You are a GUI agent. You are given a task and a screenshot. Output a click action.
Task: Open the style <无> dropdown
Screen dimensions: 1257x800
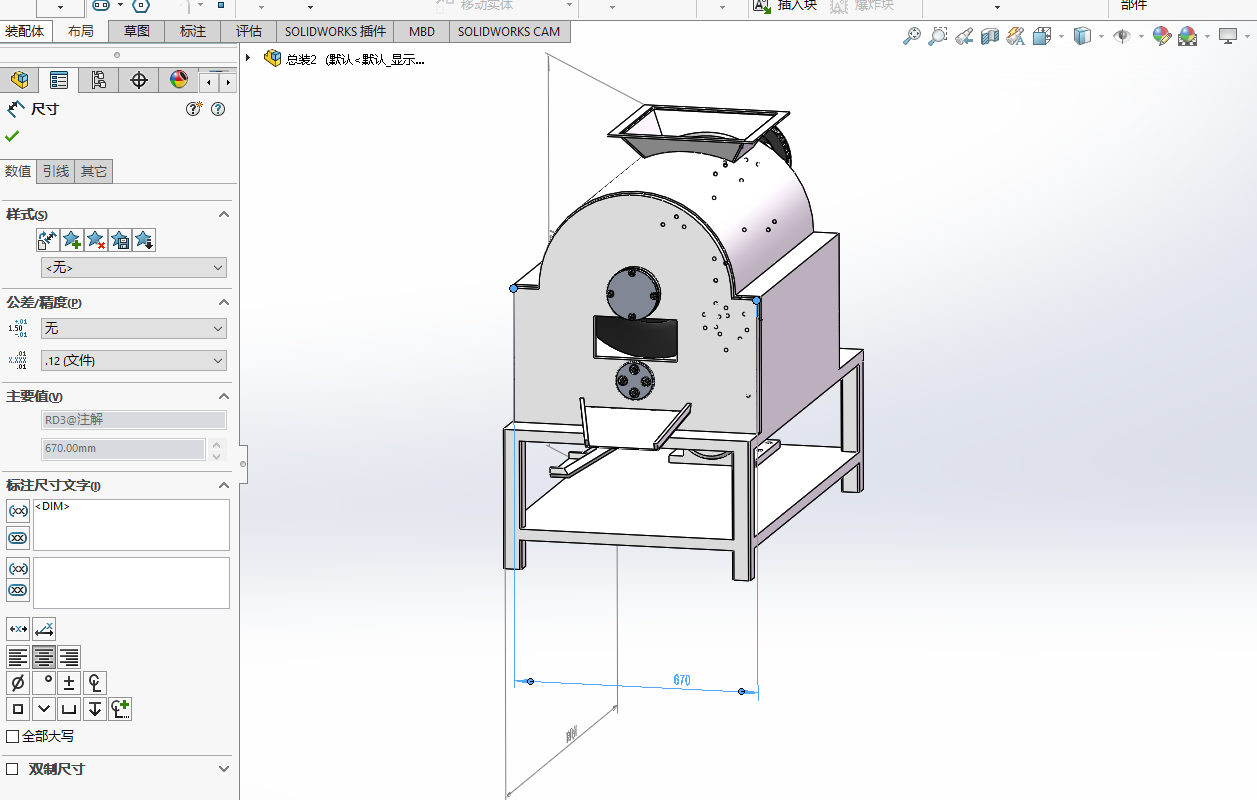pos(134,268)
